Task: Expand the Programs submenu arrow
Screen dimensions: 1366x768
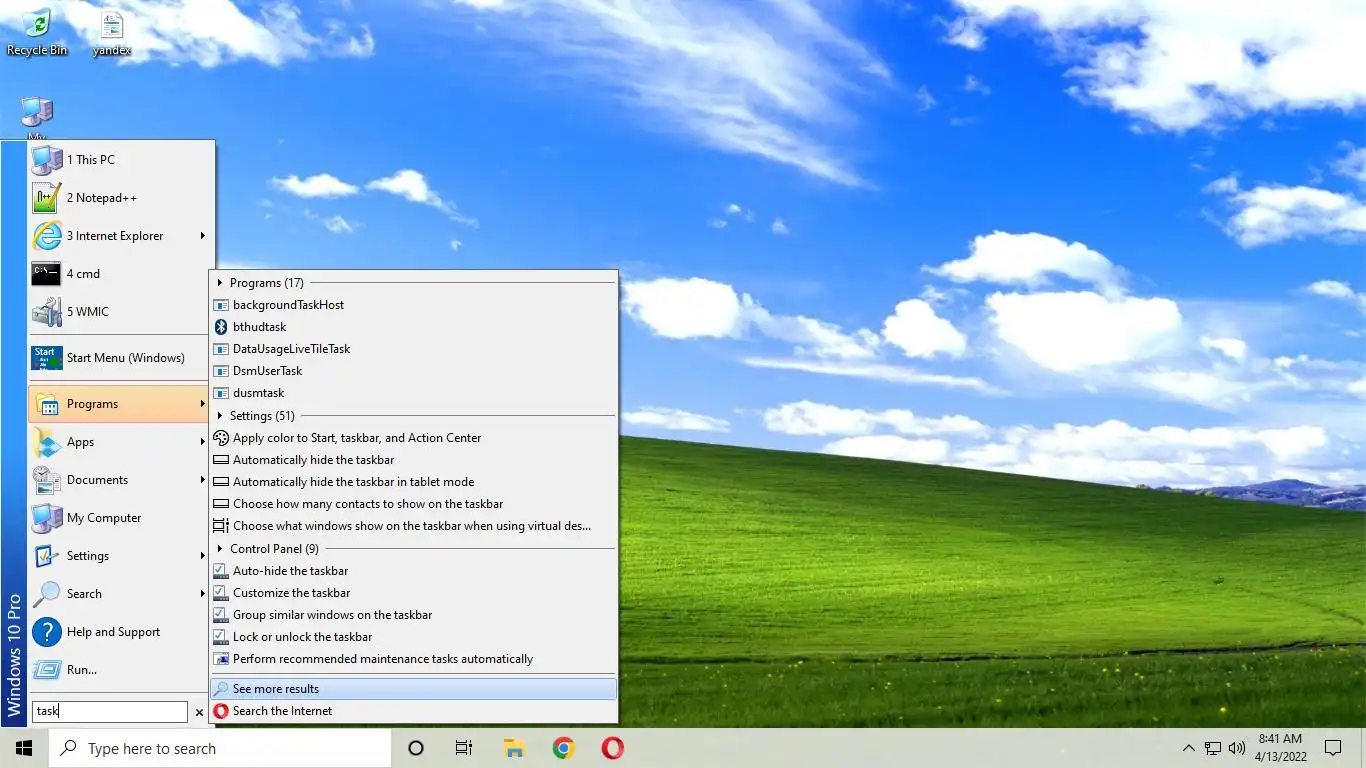Action: pos(202,404)
